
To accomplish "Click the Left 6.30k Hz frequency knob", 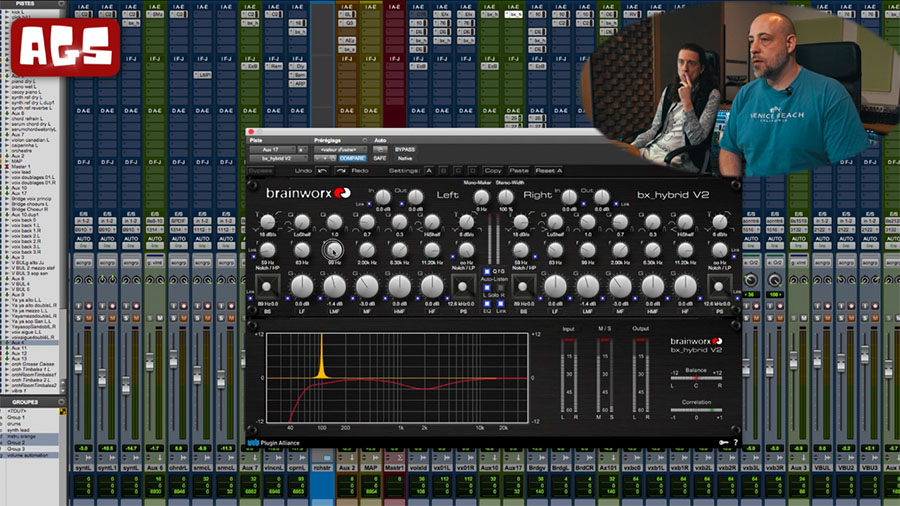I will pyautogui.click(x=399, y=250).
